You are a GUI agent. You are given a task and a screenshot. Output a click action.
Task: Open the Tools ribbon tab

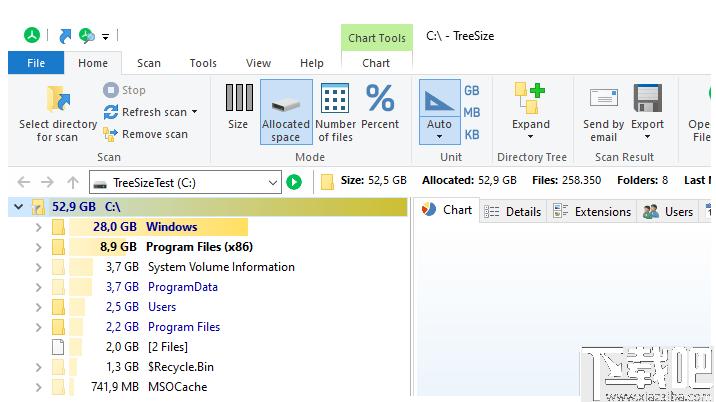tap(203, 63)
